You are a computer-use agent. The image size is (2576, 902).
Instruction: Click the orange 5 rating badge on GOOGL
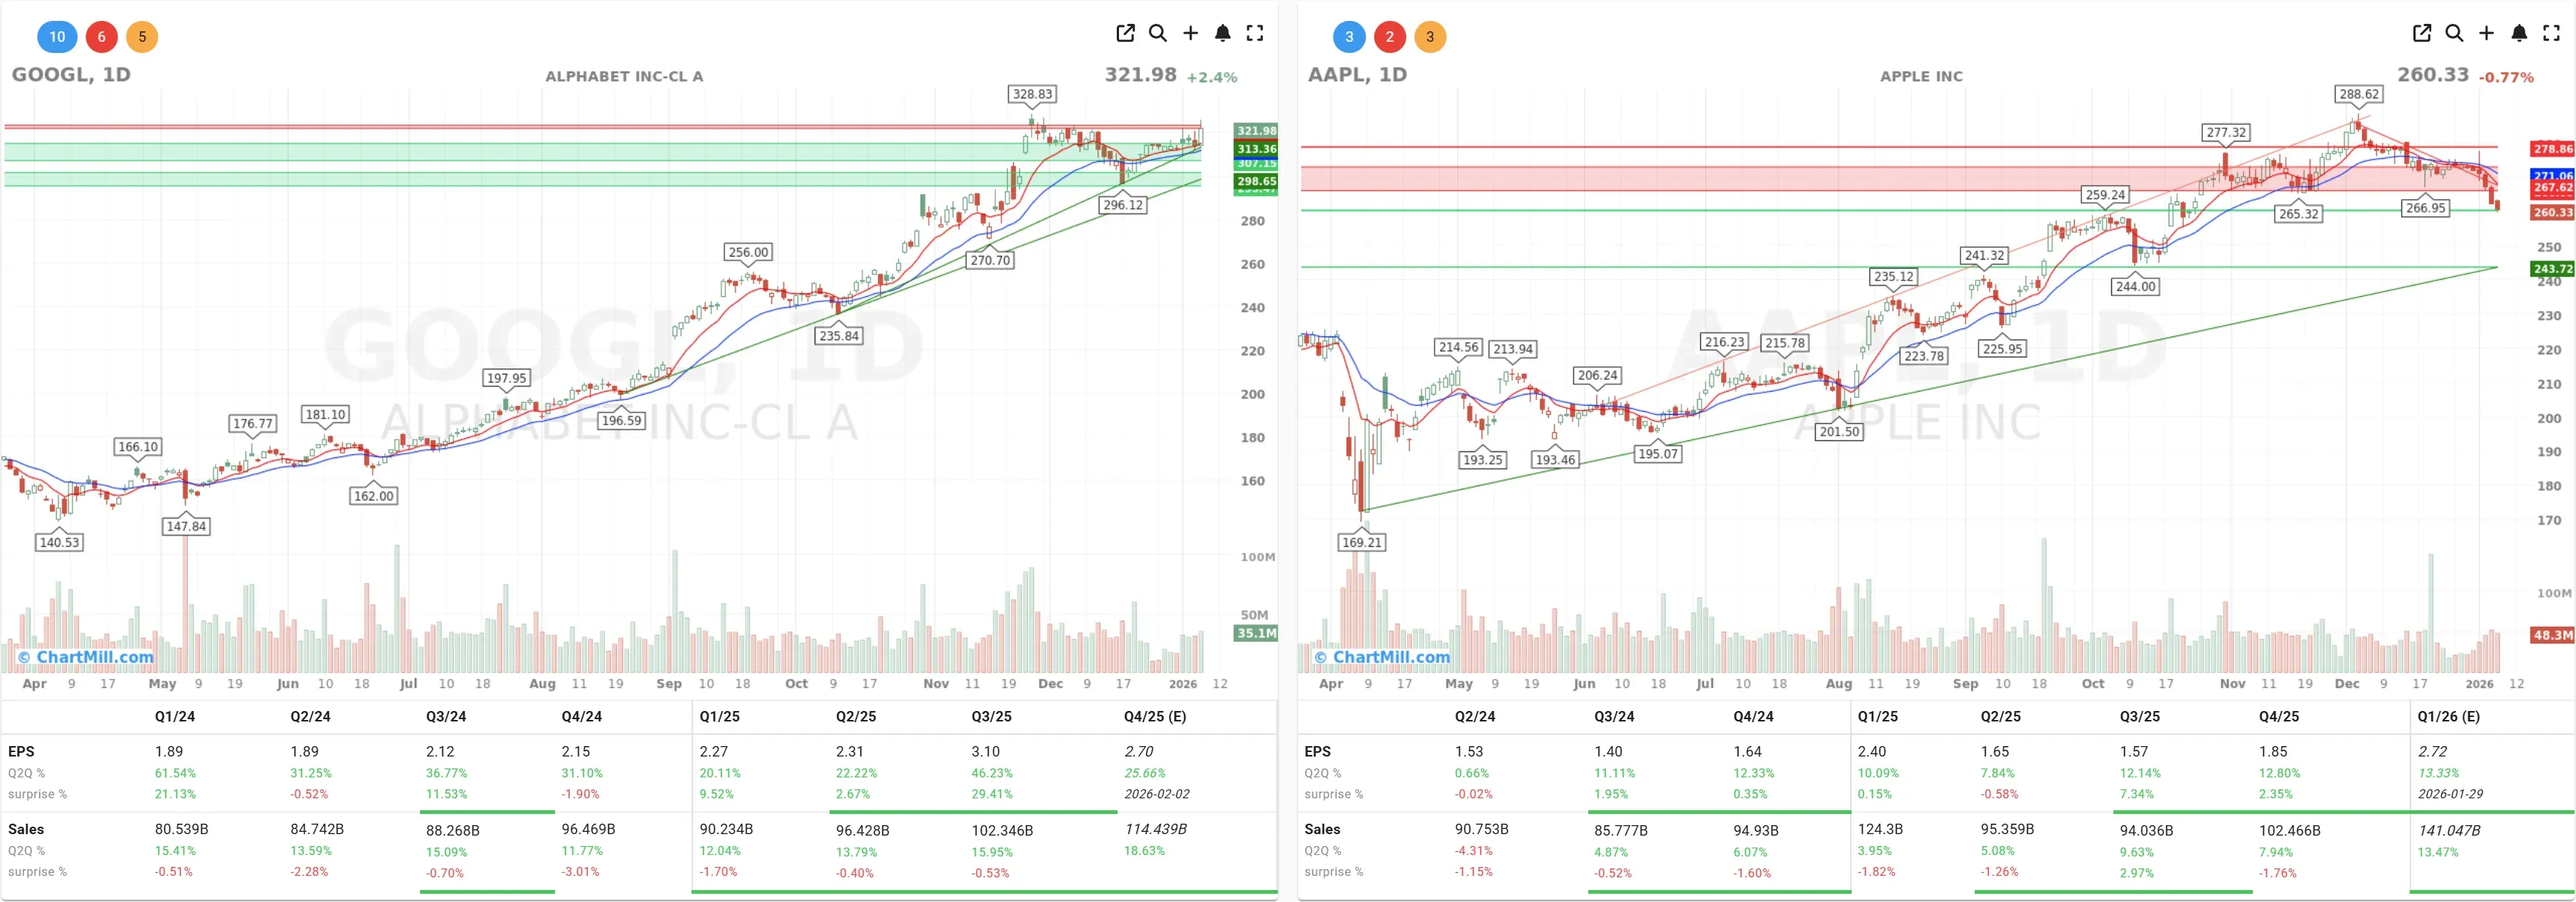(x=142, y=36)
